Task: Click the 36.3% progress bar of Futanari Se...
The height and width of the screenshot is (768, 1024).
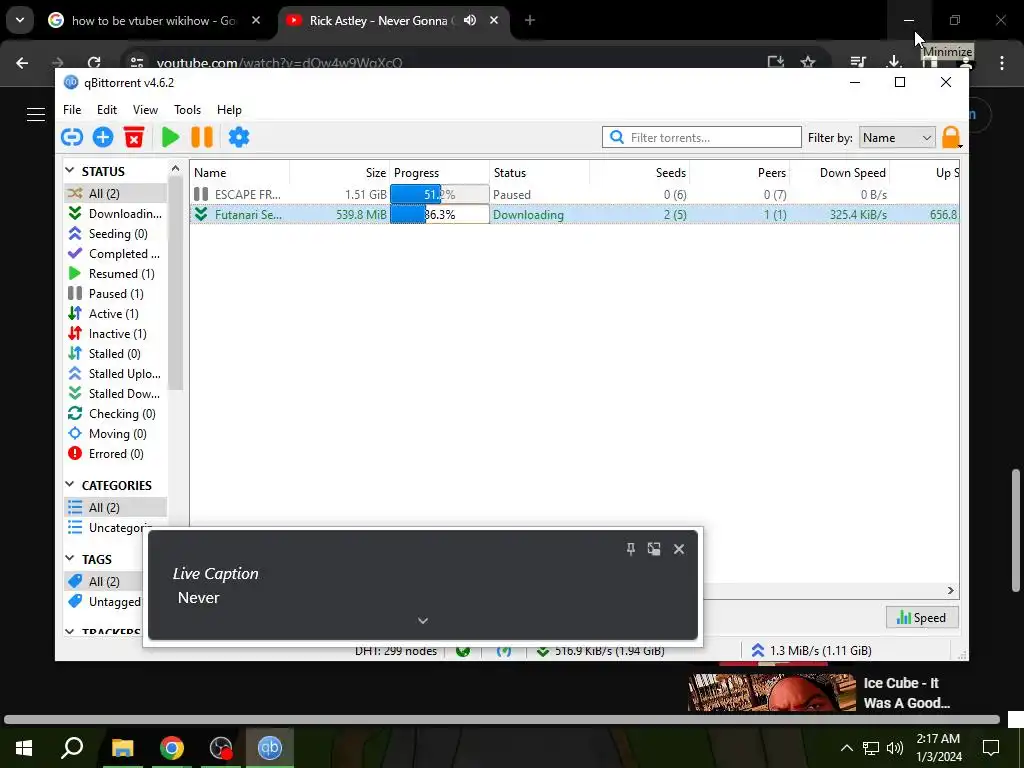Action: [440, 214]
